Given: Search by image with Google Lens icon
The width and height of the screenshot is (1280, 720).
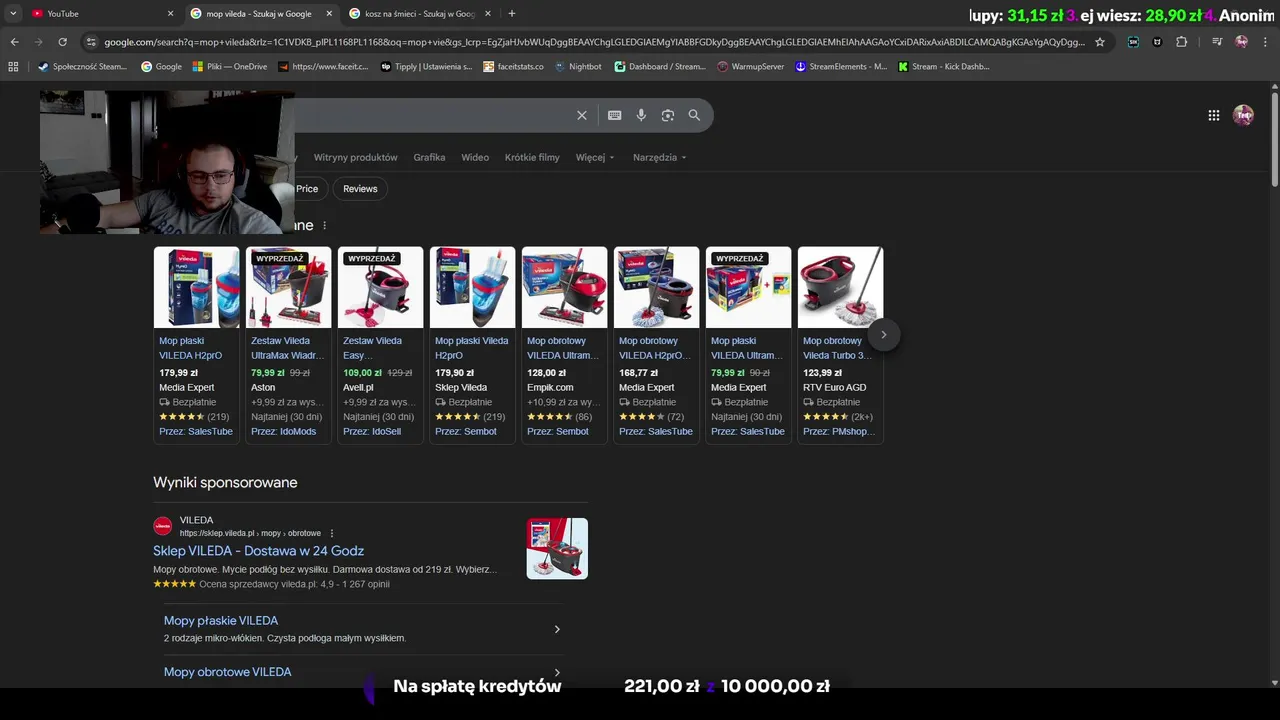Looking at the screenshot, I should (x=668, y=115).
